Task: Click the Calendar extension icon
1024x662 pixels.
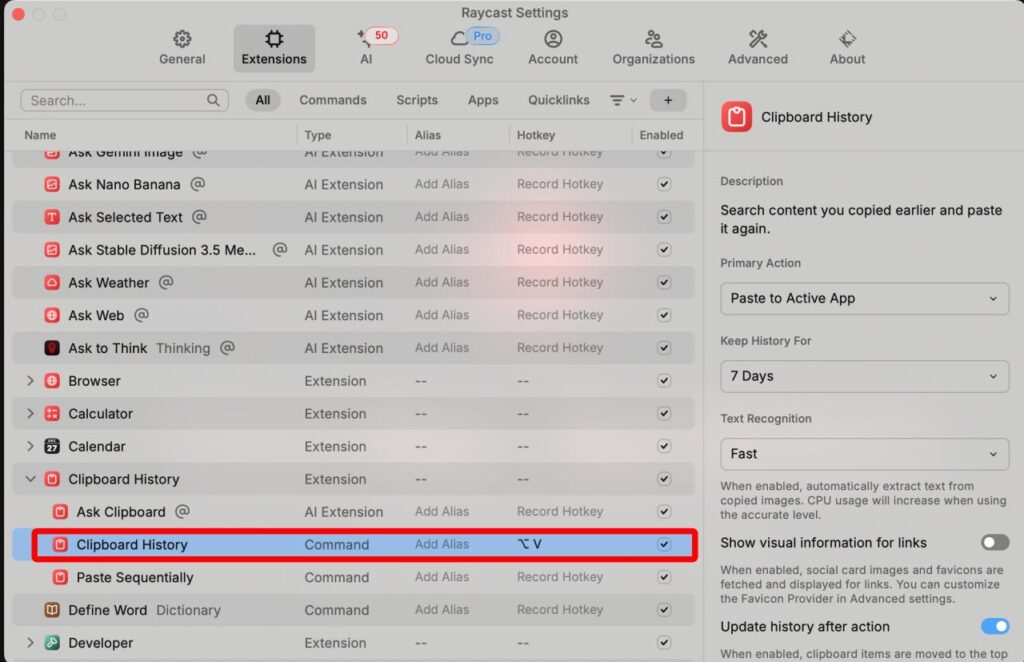Action: click(52, 446)
